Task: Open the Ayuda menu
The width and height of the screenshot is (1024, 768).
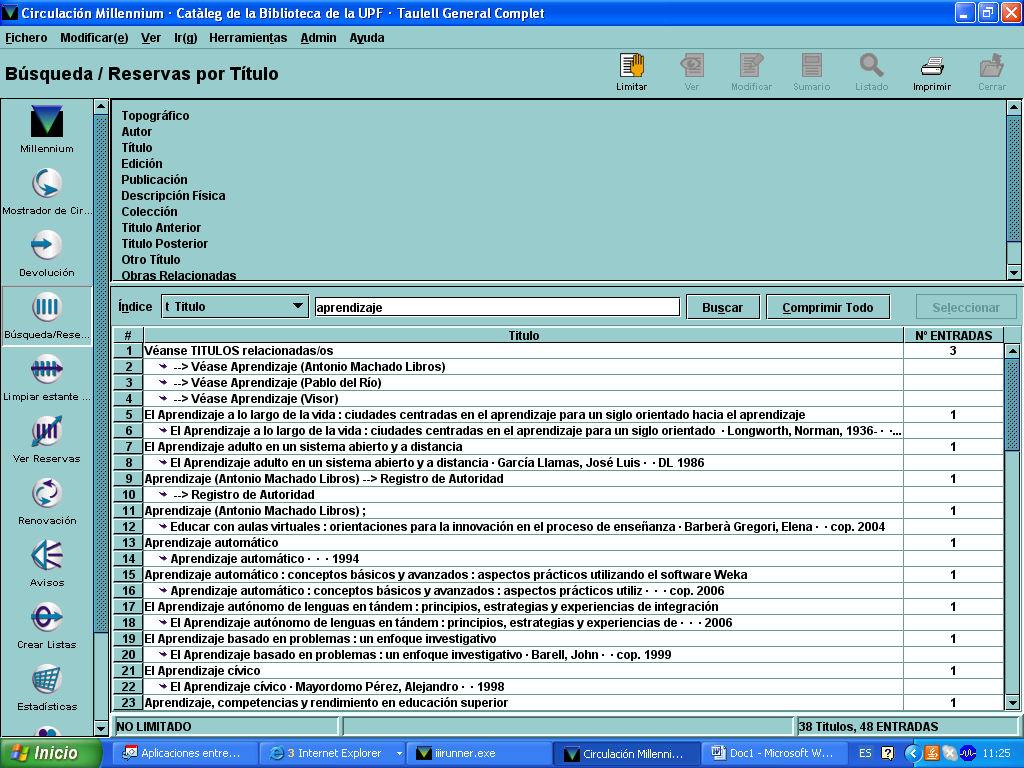Action: tap(366, 38)
